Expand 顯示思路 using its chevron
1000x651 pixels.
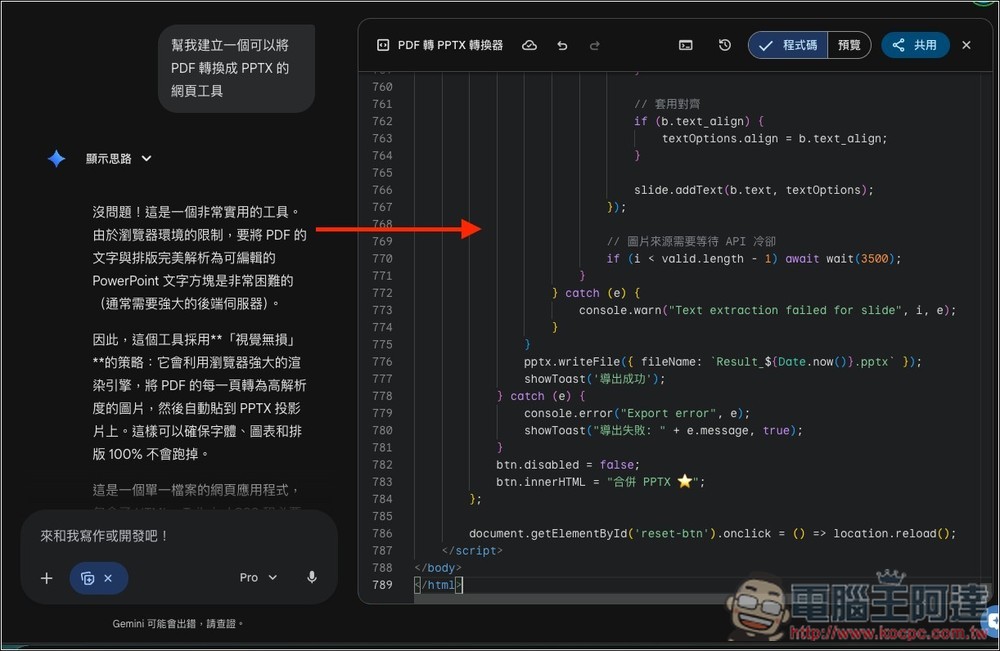(145, 158)
